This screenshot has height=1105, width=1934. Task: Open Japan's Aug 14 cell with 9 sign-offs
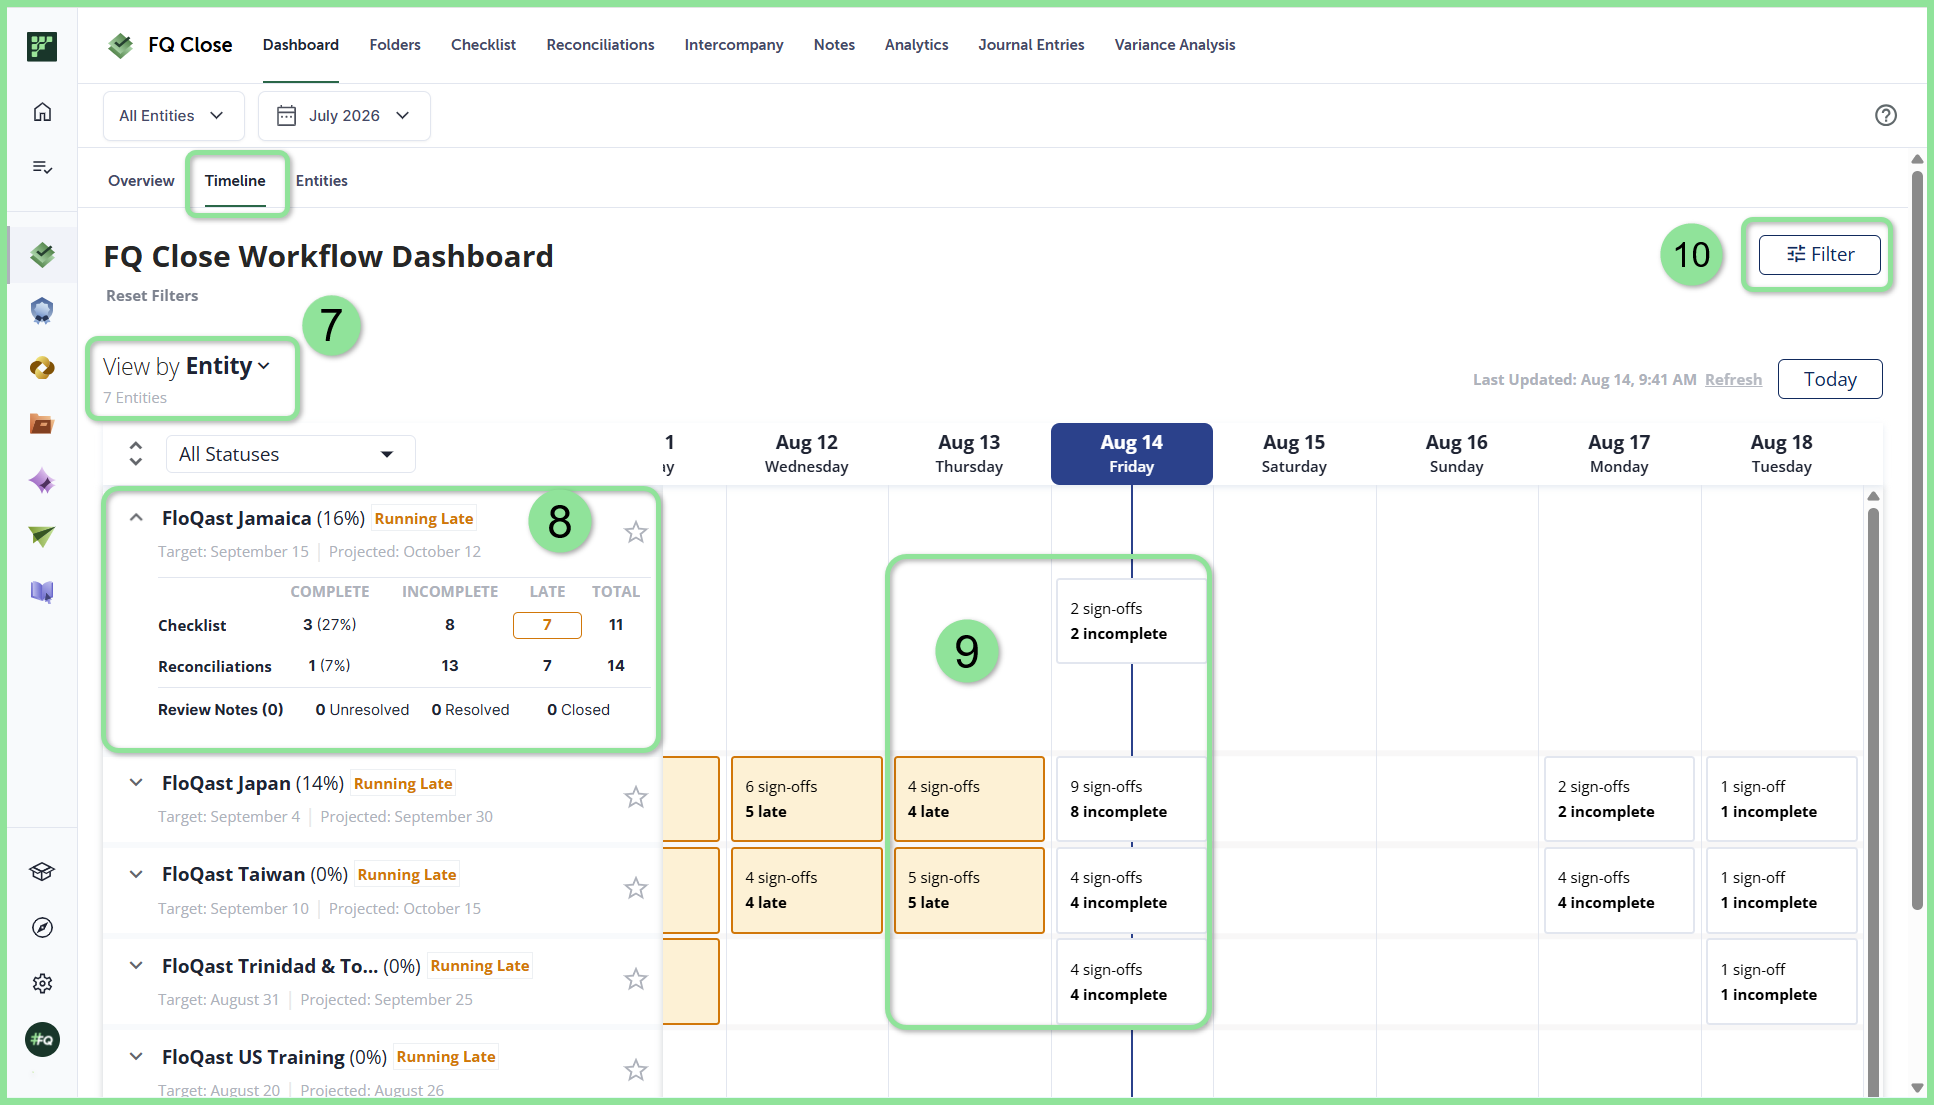(x=1131, y=799)
